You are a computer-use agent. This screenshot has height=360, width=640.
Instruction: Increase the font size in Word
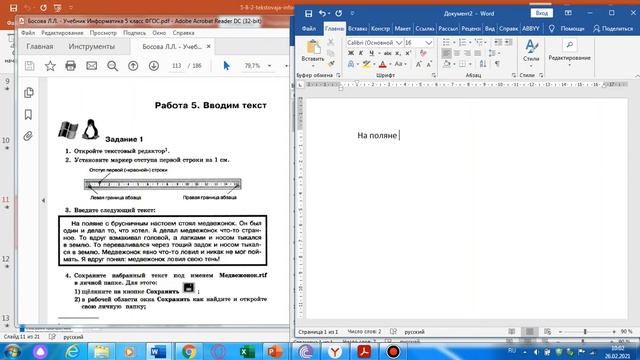(419, 64)
